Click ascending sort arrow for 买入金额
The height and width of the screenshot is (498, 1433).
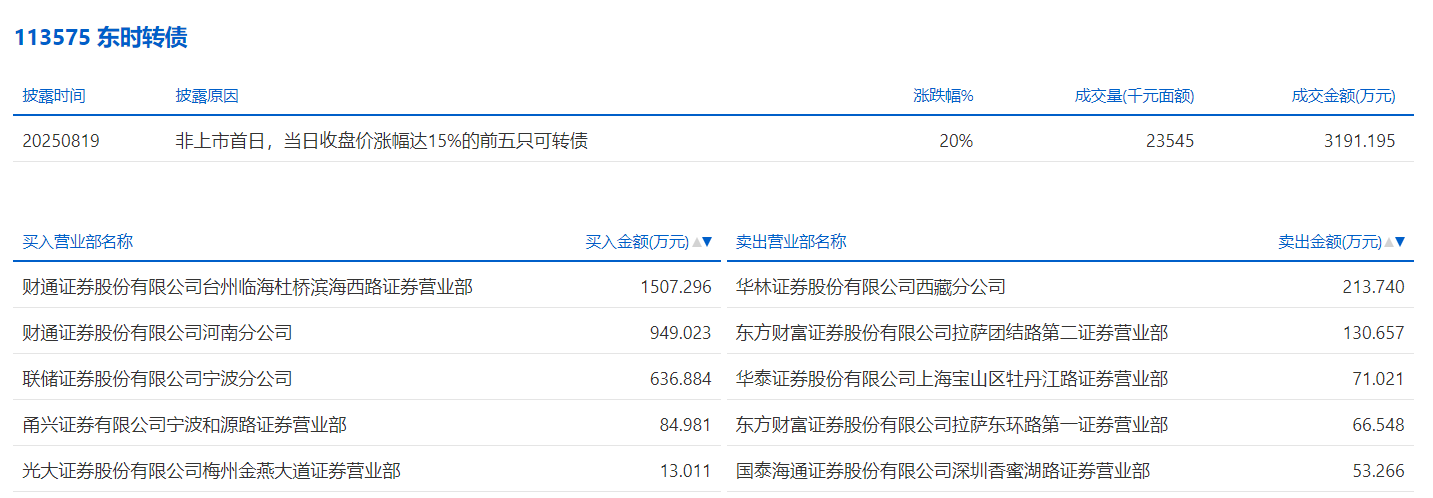pos(696,242)
